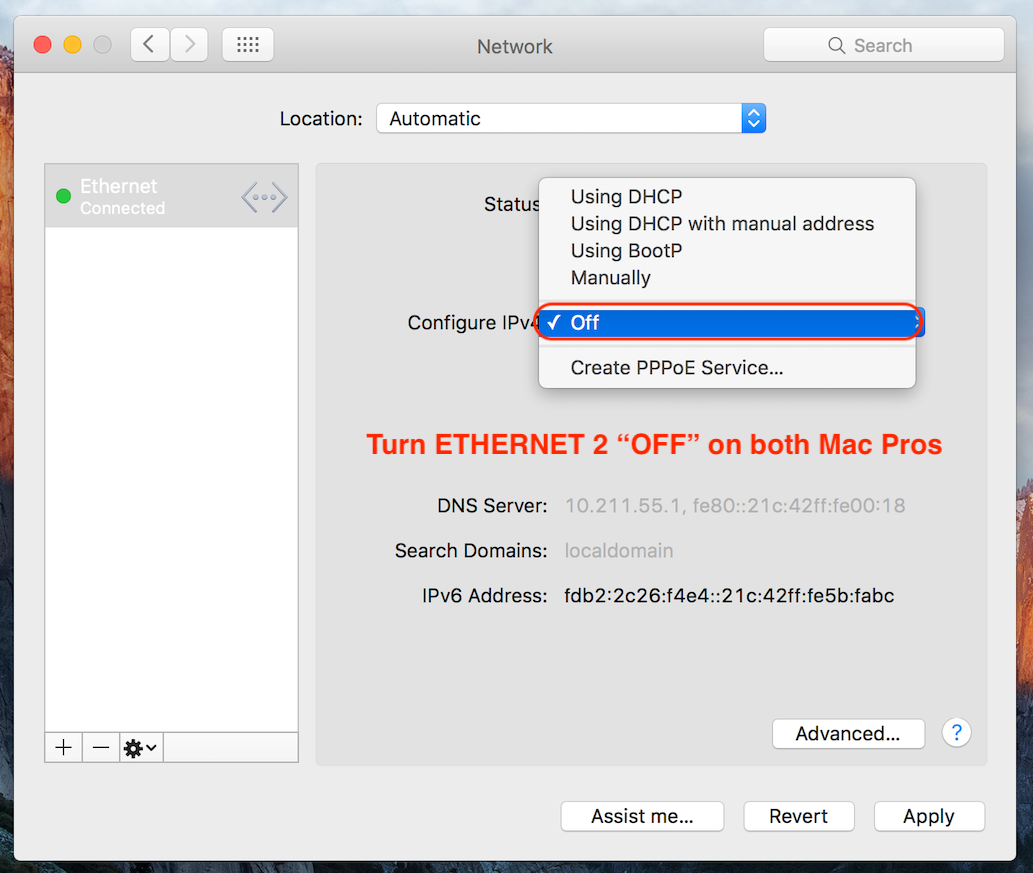Expand the Location Automatic dropdown
Screen dimensions: 1033x873
(571, 119)
